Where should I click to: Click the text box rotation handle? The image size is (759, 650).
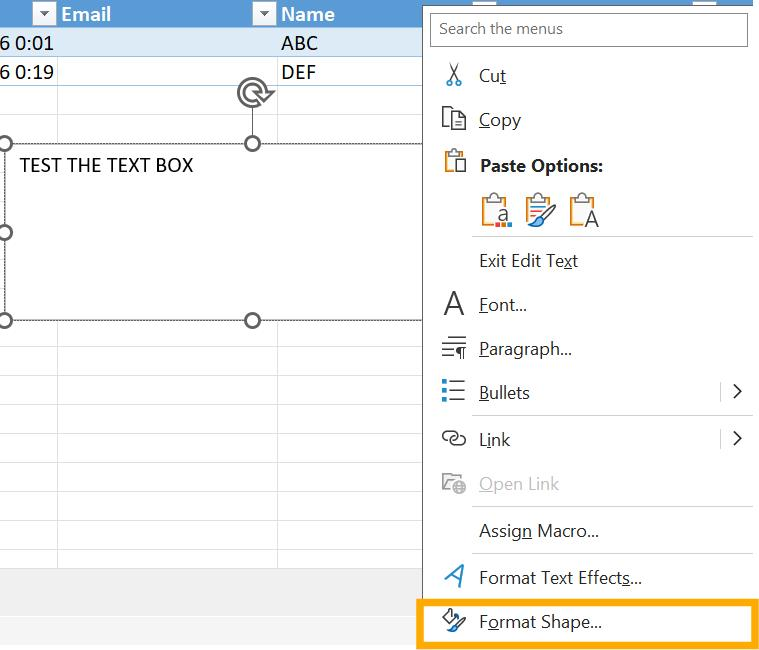point(255,92)
